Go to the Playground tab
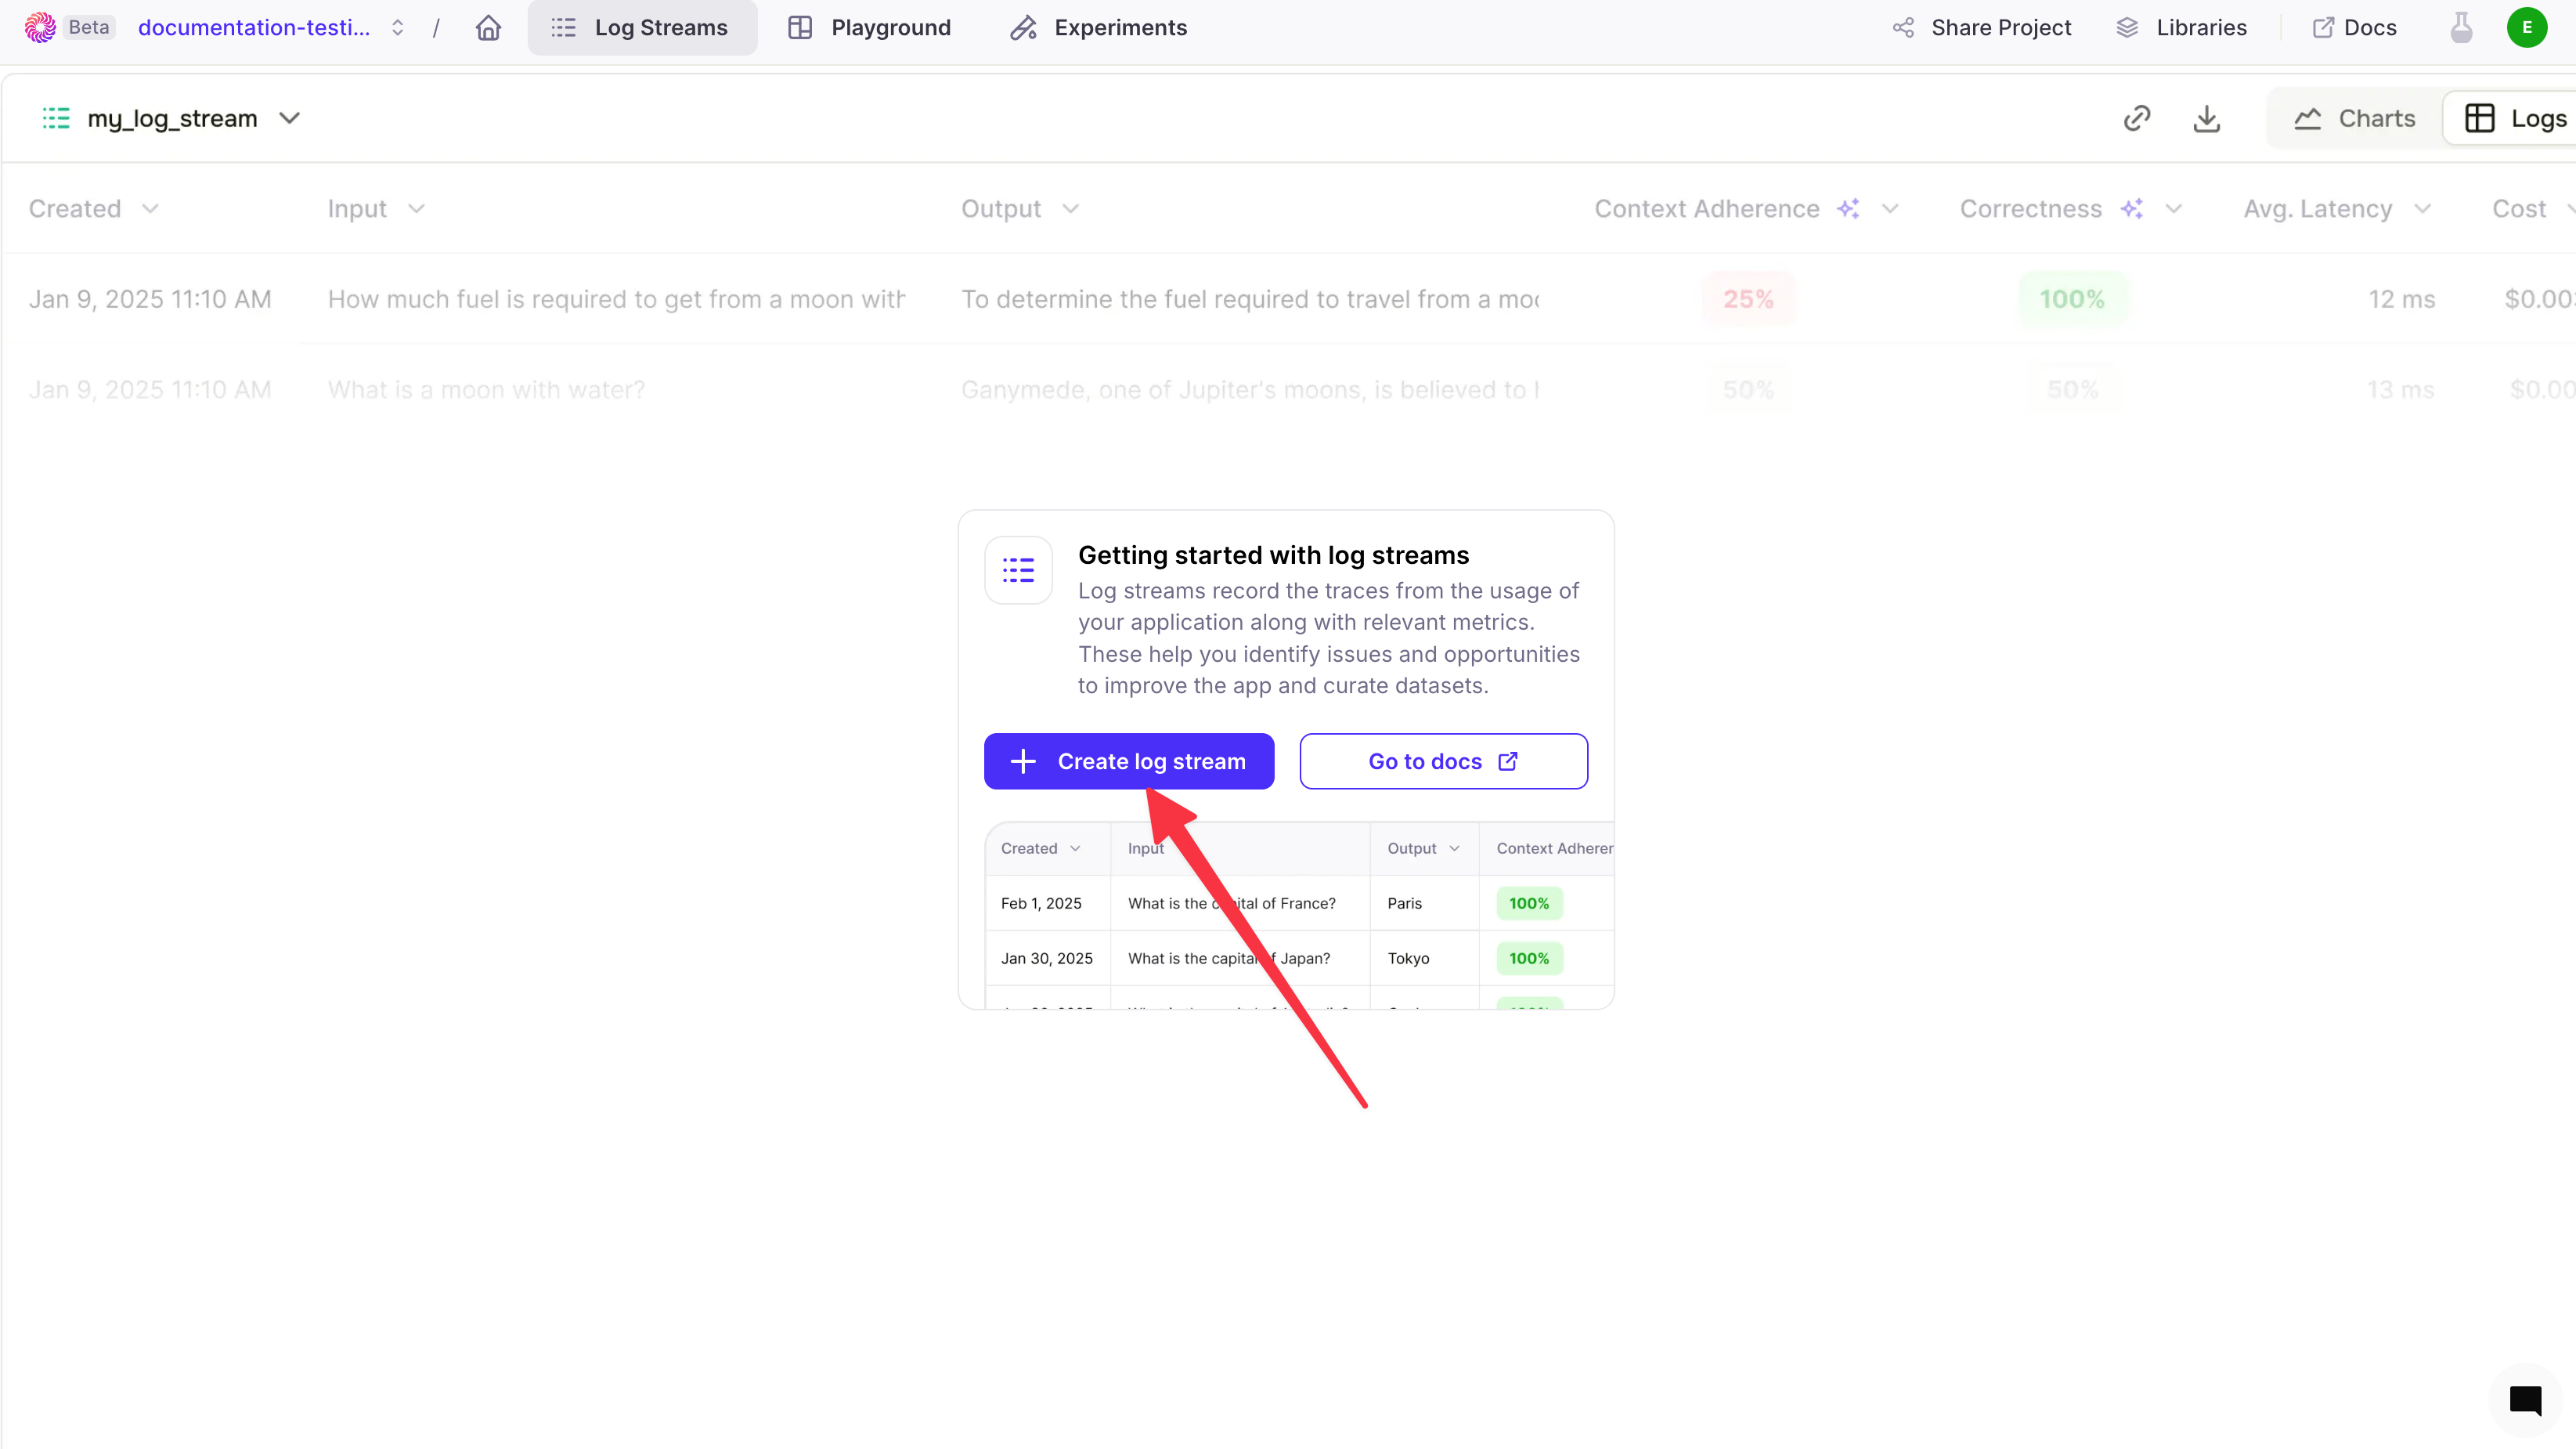2576x1449 pixels. (869, 28)
